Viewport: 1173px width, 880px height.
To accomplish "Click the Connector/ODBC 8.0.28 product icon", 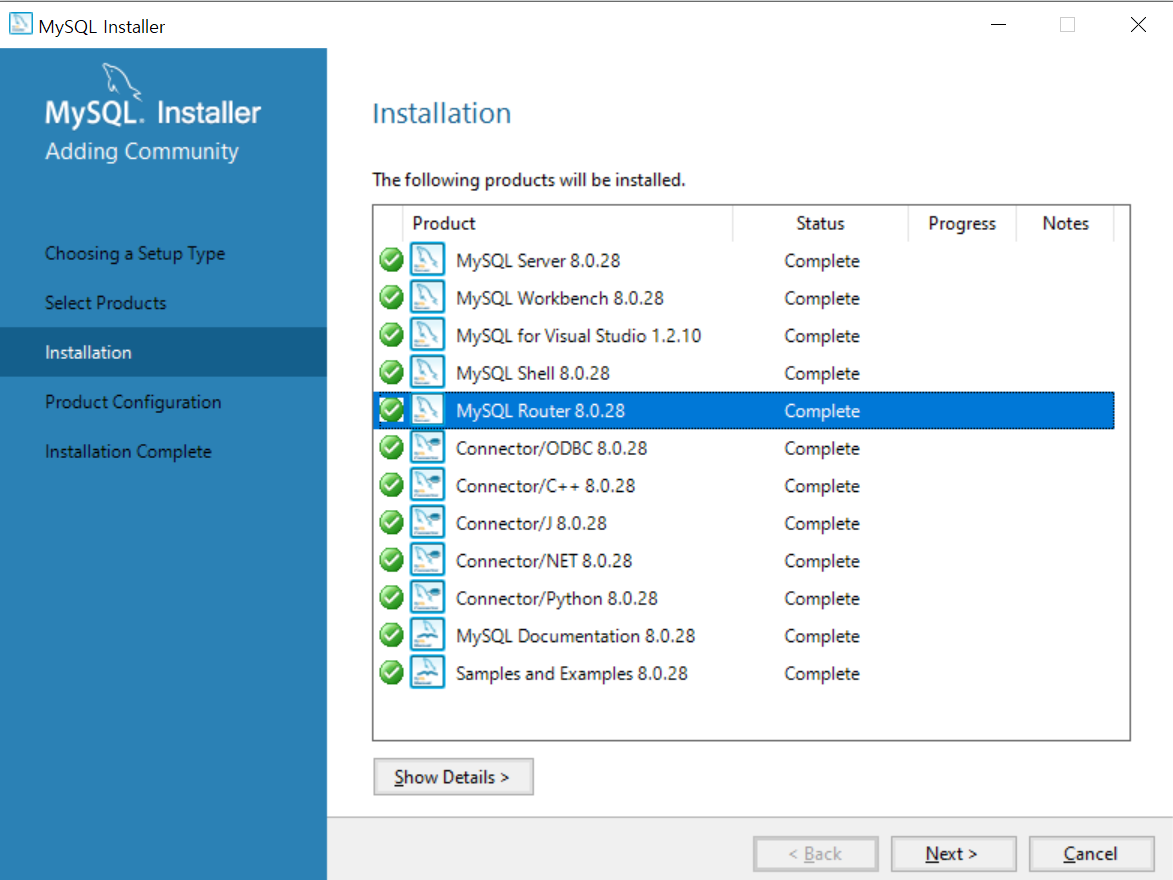I will point(427,447).
